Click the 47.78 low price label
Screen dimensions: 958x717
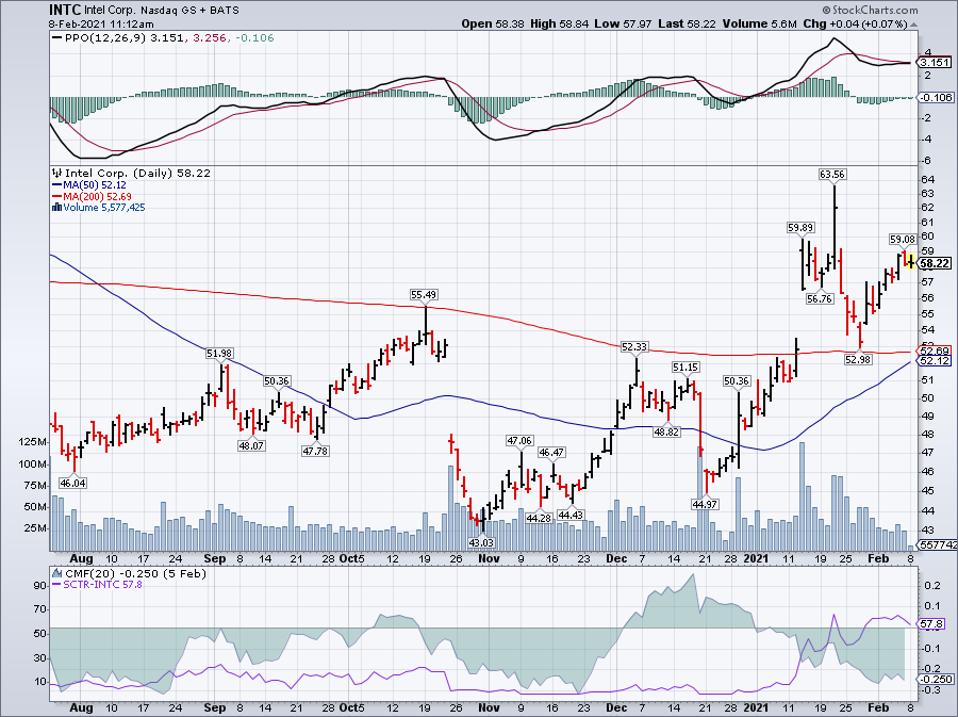315,451
